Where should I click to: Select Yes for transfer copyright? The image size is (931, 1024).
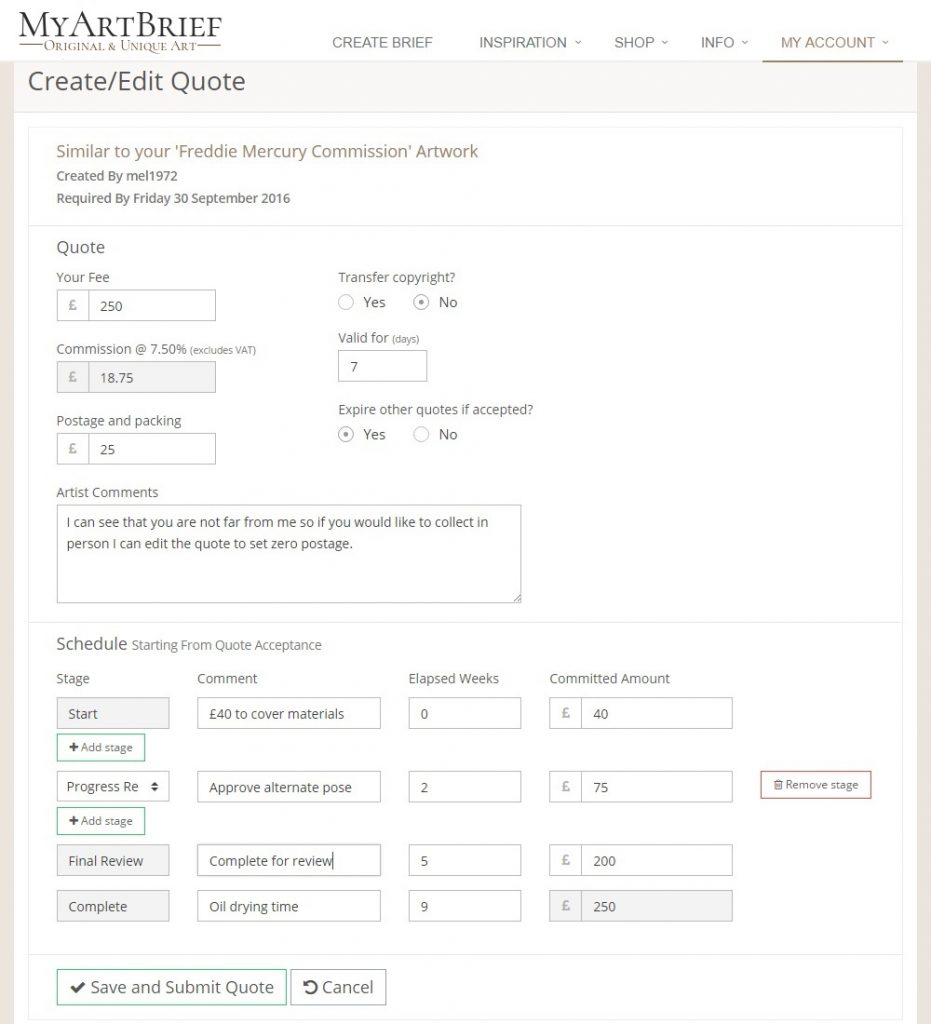[346, 302]
